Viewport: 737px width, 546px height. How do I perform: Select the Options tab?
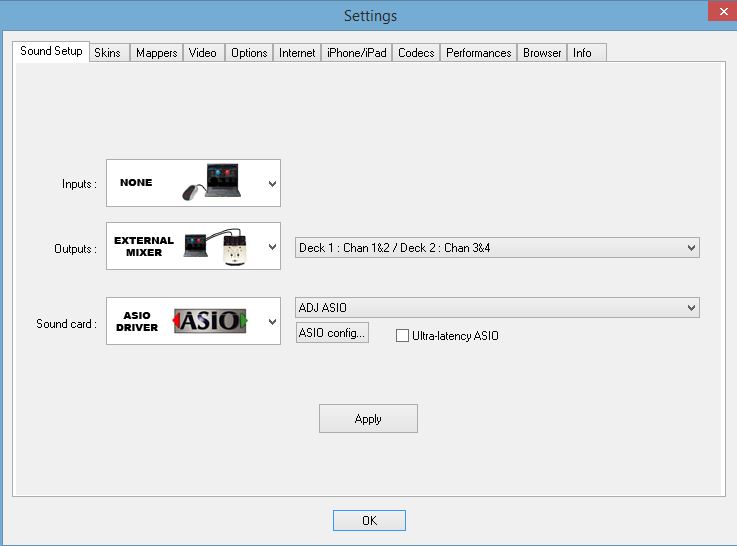(x=249, y=53)
